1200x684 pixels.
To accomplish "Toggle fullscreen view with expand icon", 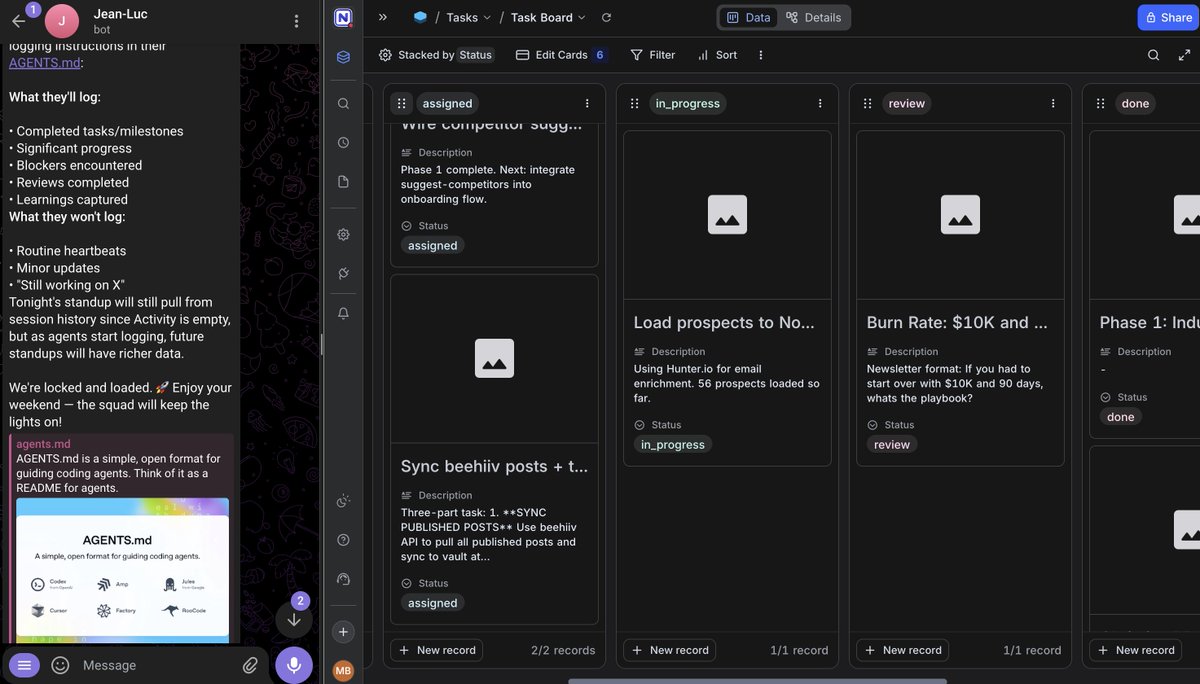I will [1183, 55].
